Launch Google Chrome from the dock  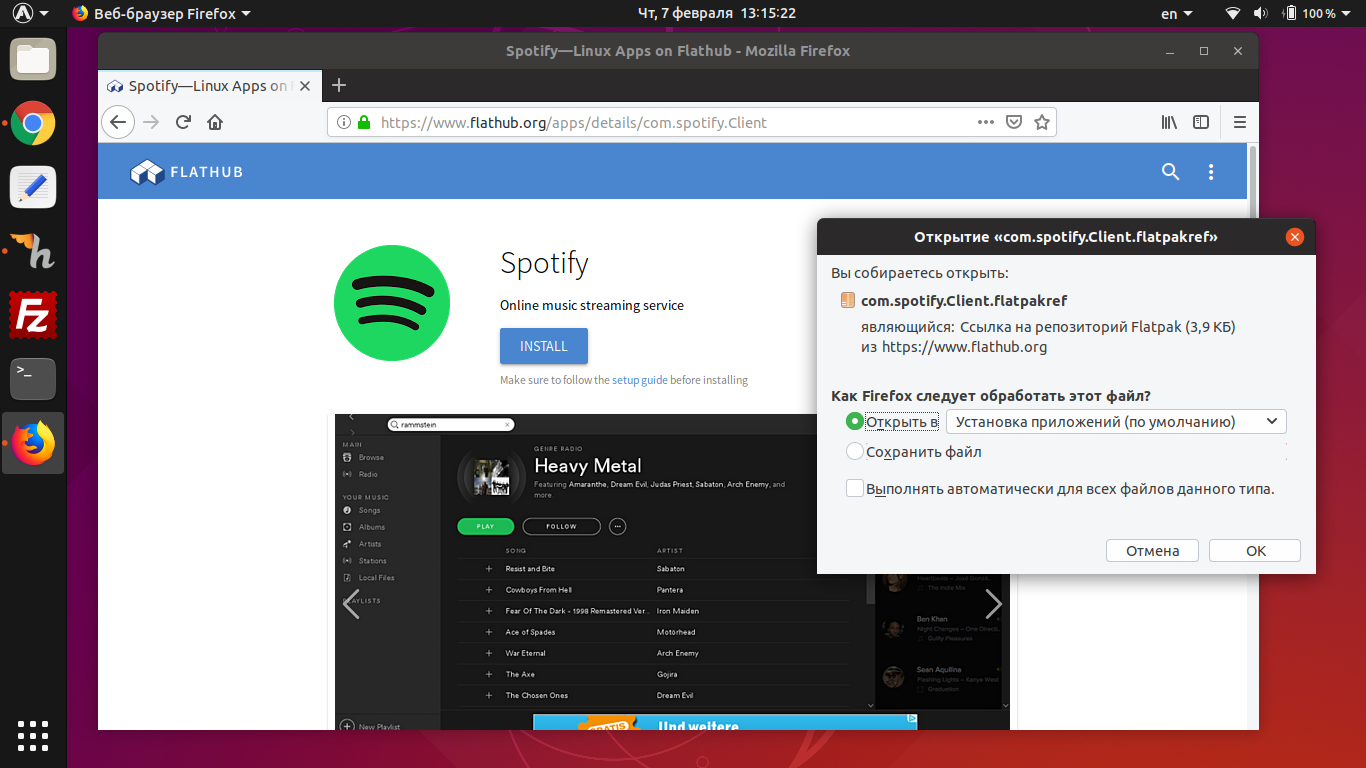pyautogui.click(x=33, y=124)
